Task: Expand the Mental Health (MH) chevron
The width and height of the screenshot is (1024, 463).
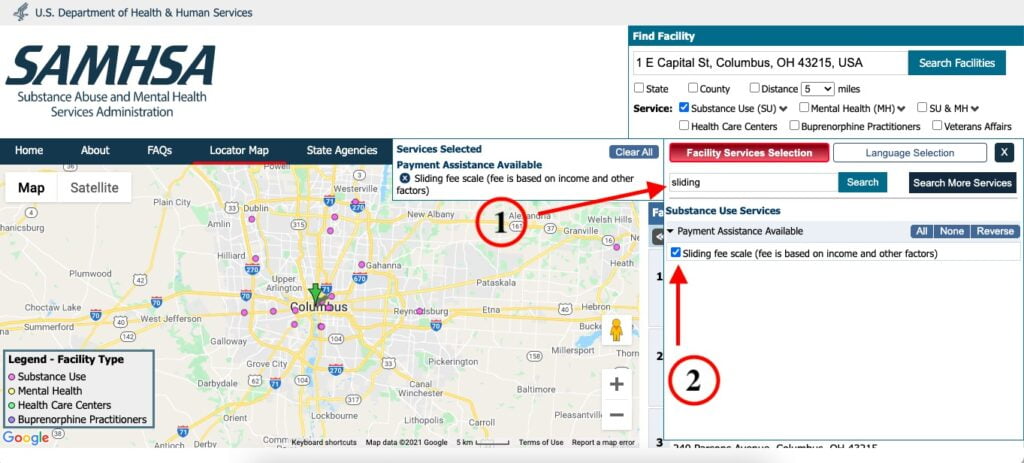Action: tap(901, 108)
